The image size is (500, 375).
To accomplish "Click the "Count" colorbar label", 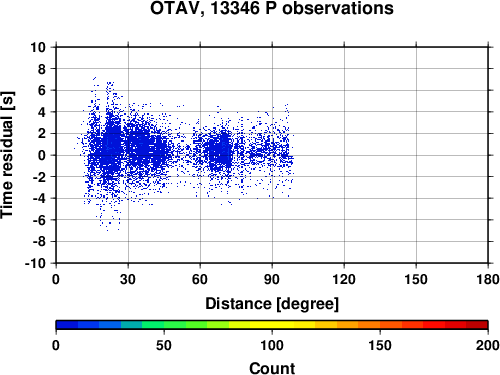I will tap(272, 368).
